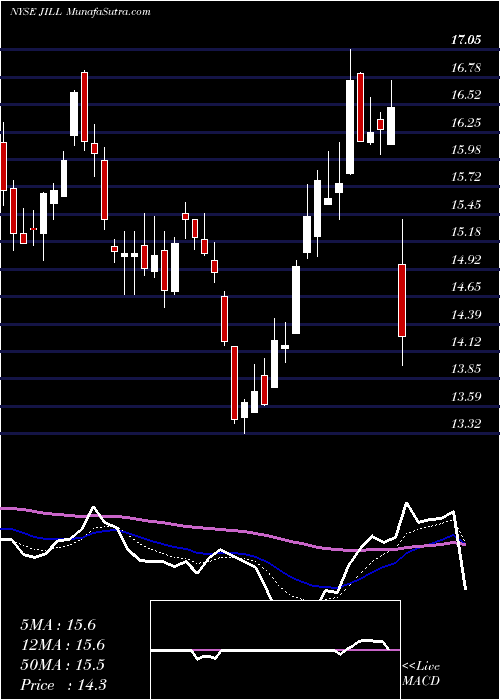Click the 5MA : 15.6 reading
Screen dimensions: 500x700
[x=58, y=625]
